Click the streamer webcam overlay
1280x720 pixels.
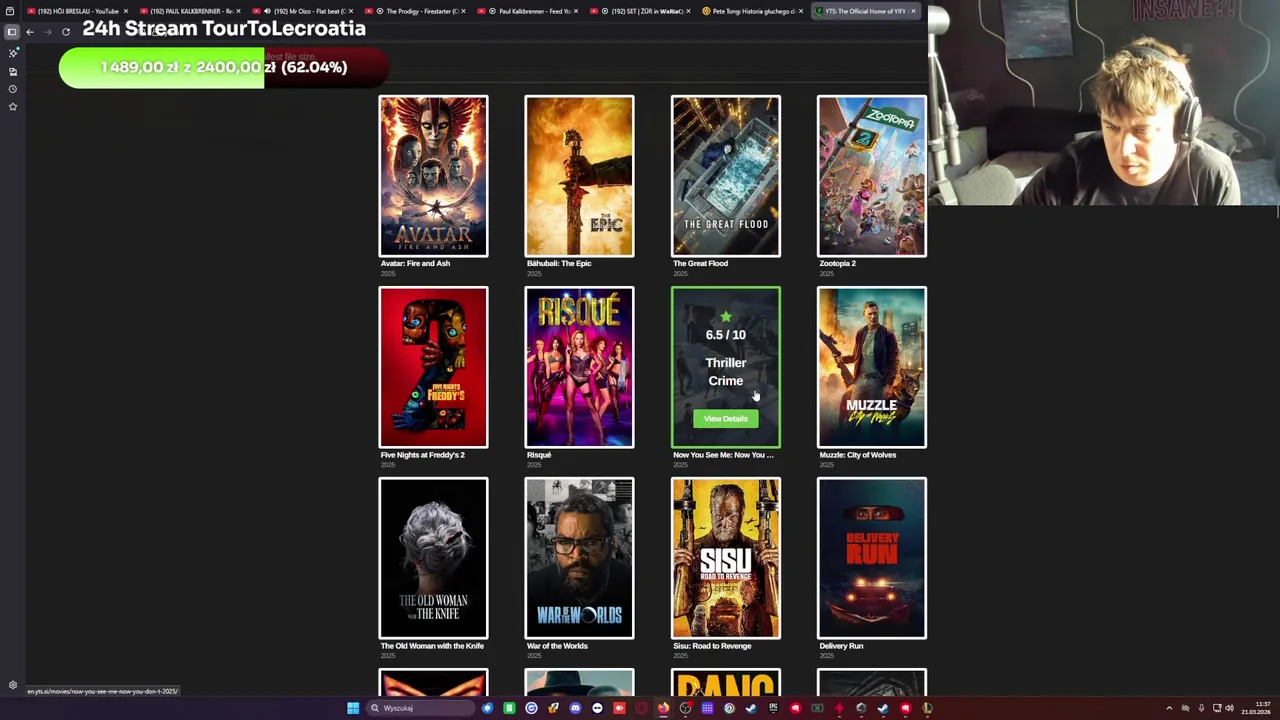click(x=1104, y=103)
